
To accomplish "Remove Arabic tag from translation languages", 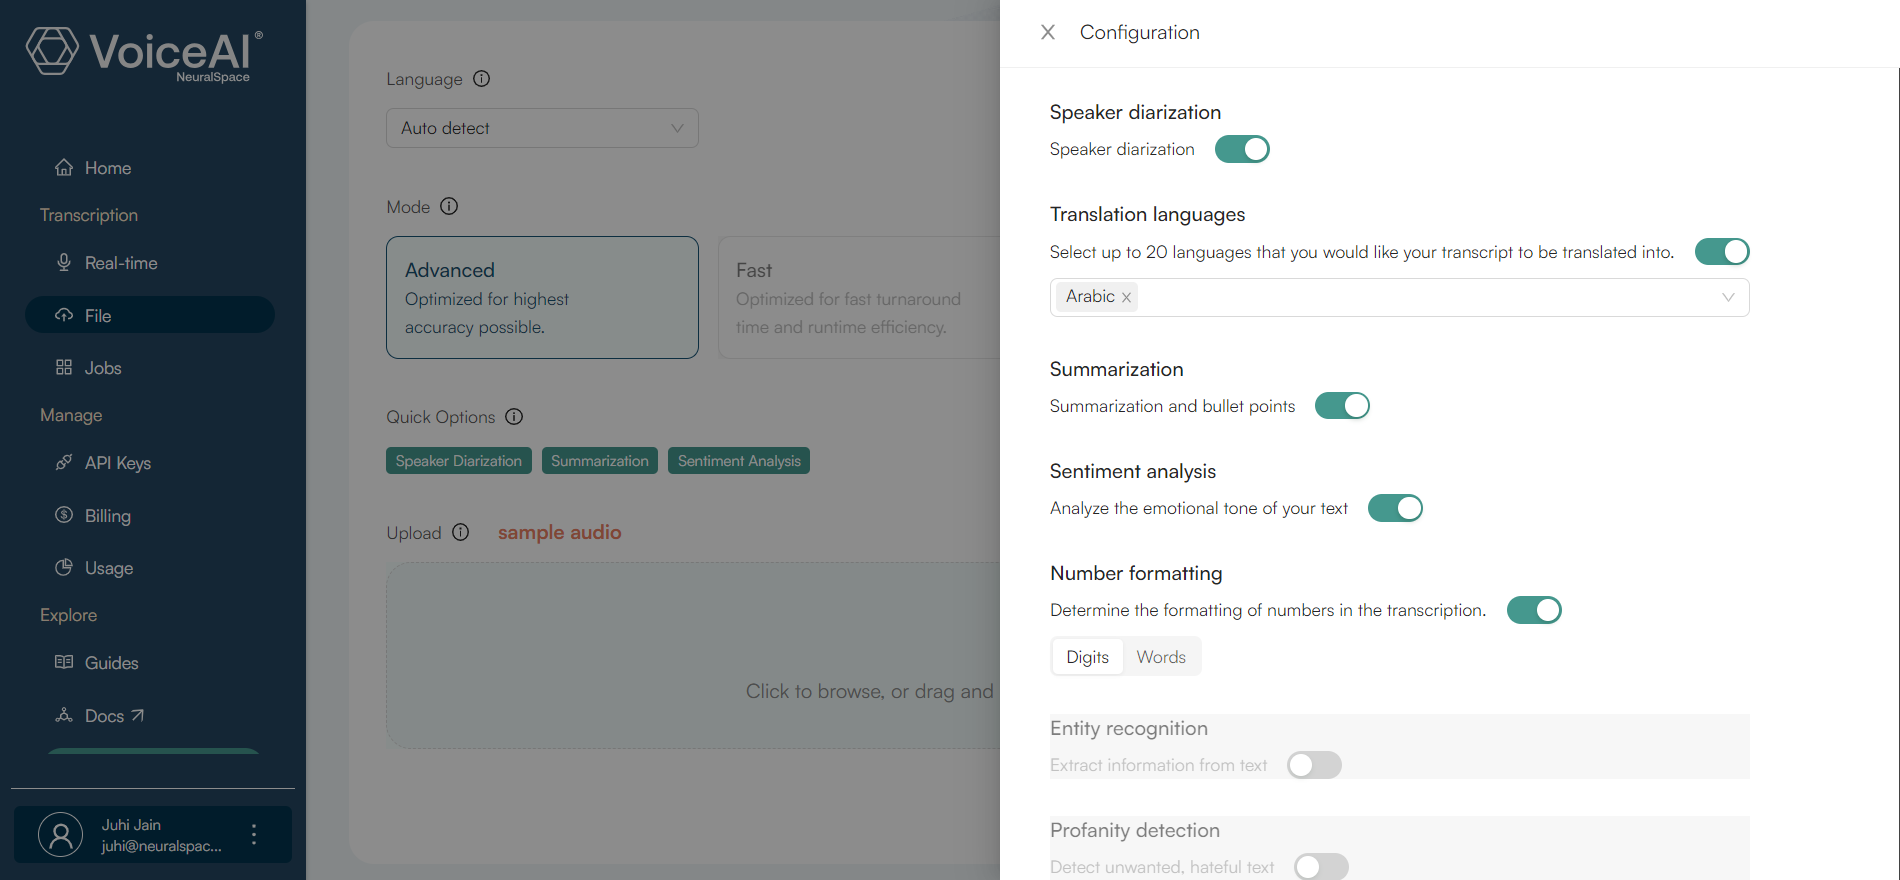I will (1126, 297).
